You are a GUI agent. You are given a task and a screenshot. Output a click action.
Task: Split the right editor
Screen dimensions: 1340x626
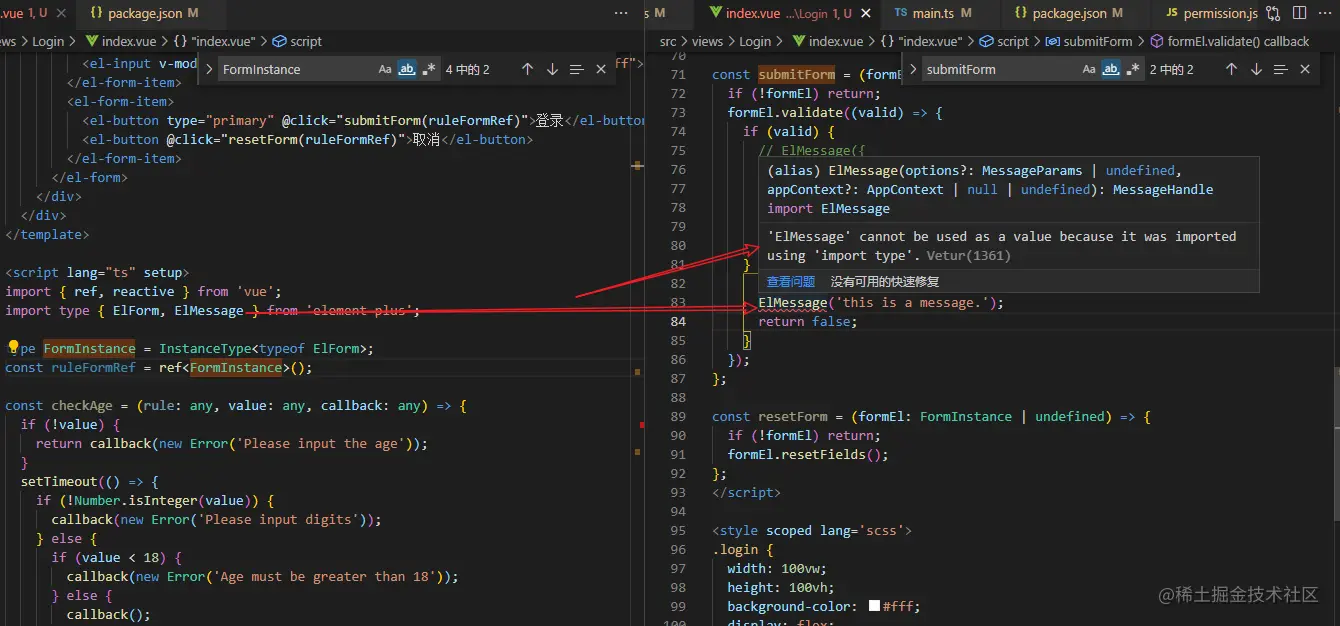pyautogui.click(x=1300, y=13)
